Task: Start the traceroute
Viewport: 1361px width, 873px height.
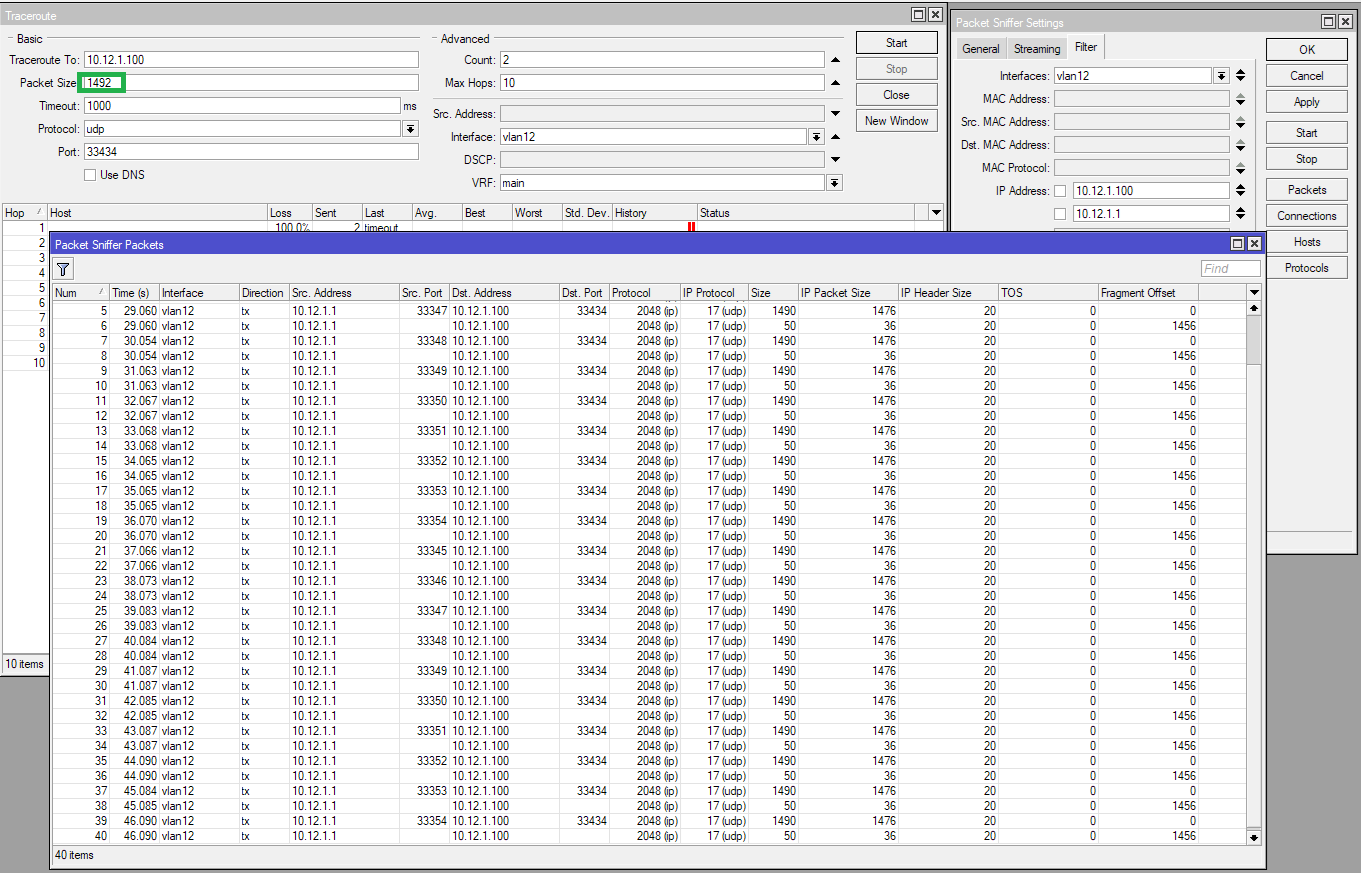Action: (x=897, y=43)
